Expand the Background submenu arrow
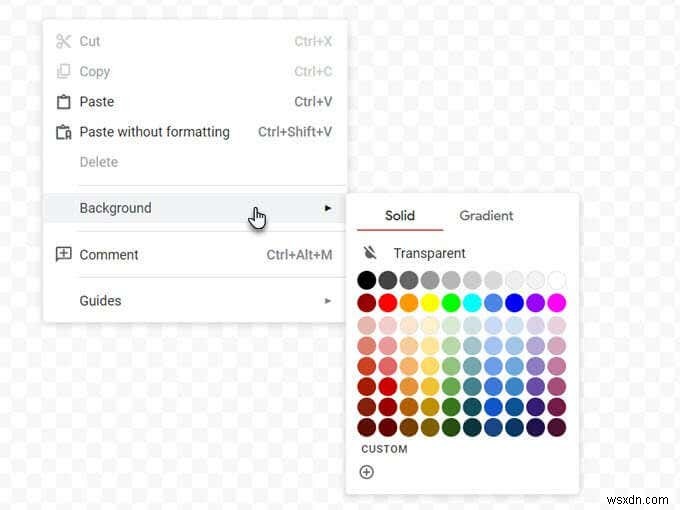Viewport: 680px width, 510px height. pos(328,208)
